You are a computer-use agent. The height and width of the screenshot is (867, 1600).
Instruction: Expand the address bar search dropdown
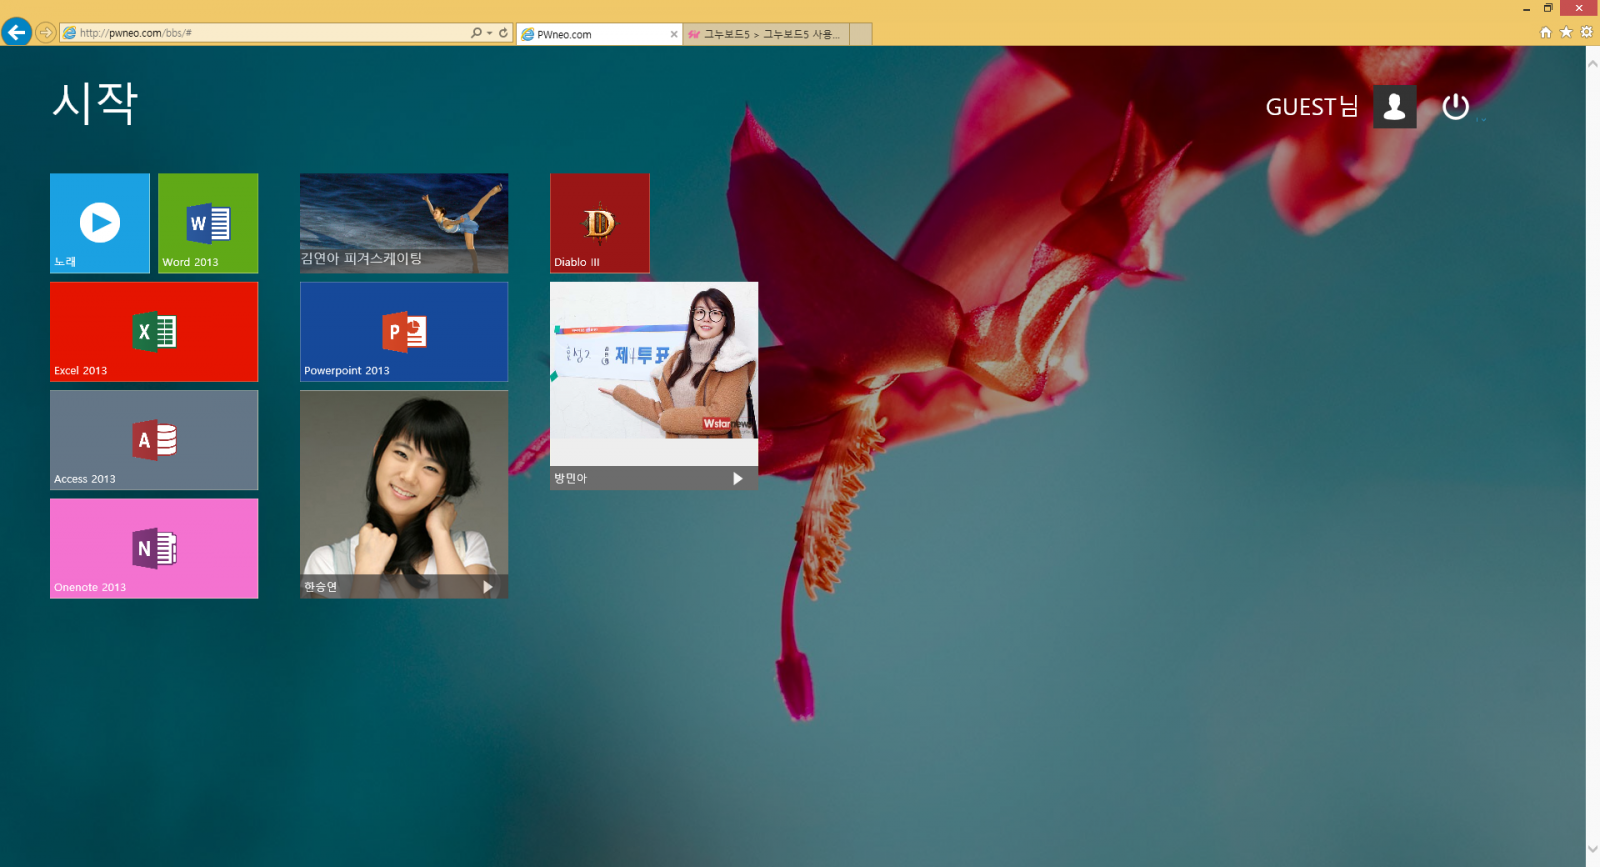(489, 33)
